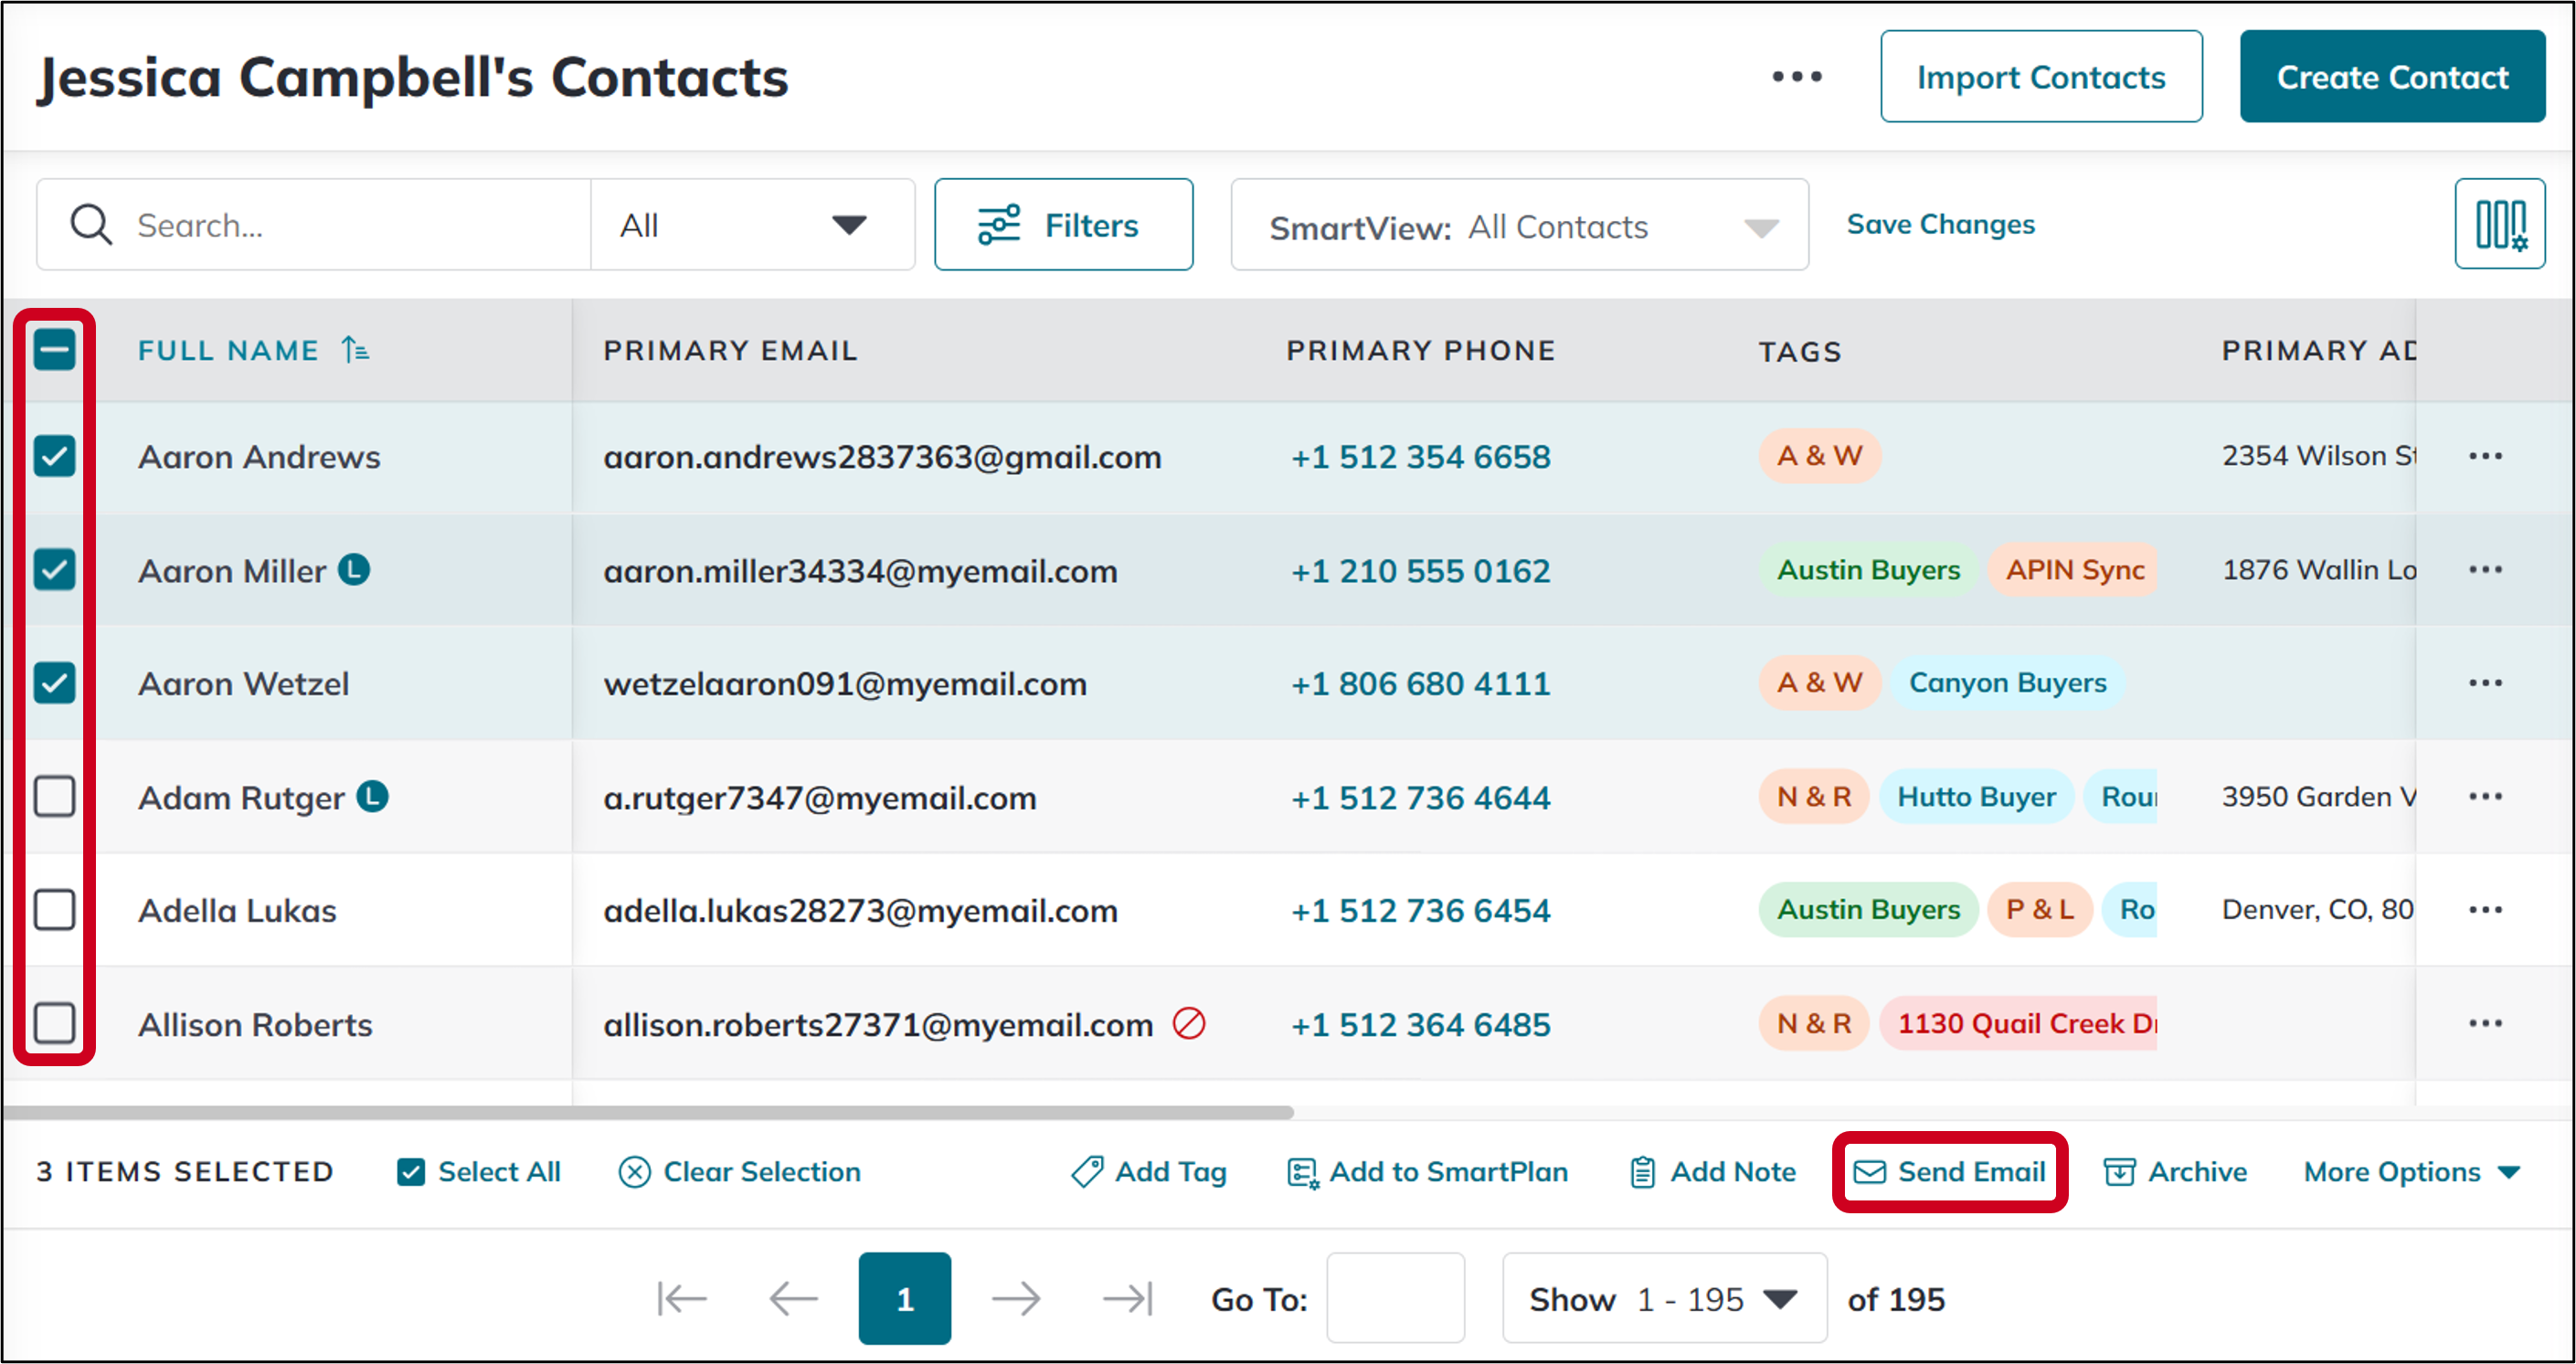Image resolution: width=2576 pixels, height=1364 pixels.
Task: Click the select-all header checkbox
Action: 55,349
